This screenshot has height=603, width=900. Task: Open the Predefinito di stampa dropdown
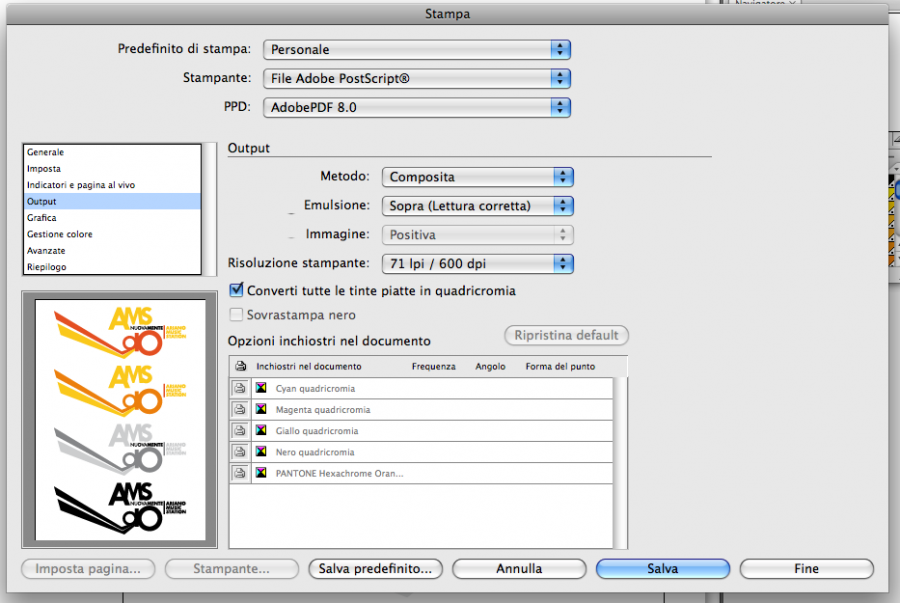tap(417, 49)
